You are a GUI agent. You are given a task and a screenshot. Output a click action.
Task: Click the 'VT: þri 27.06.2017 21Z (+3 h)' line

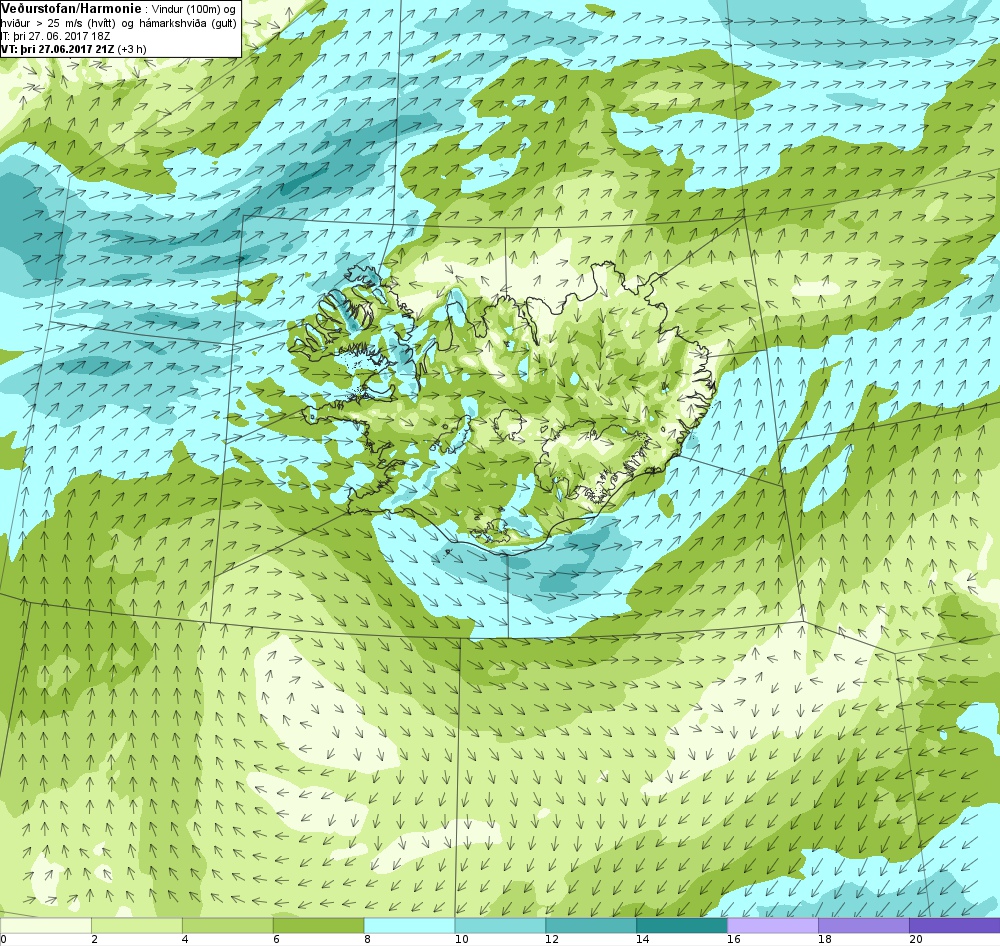click(x=73, y=48)
